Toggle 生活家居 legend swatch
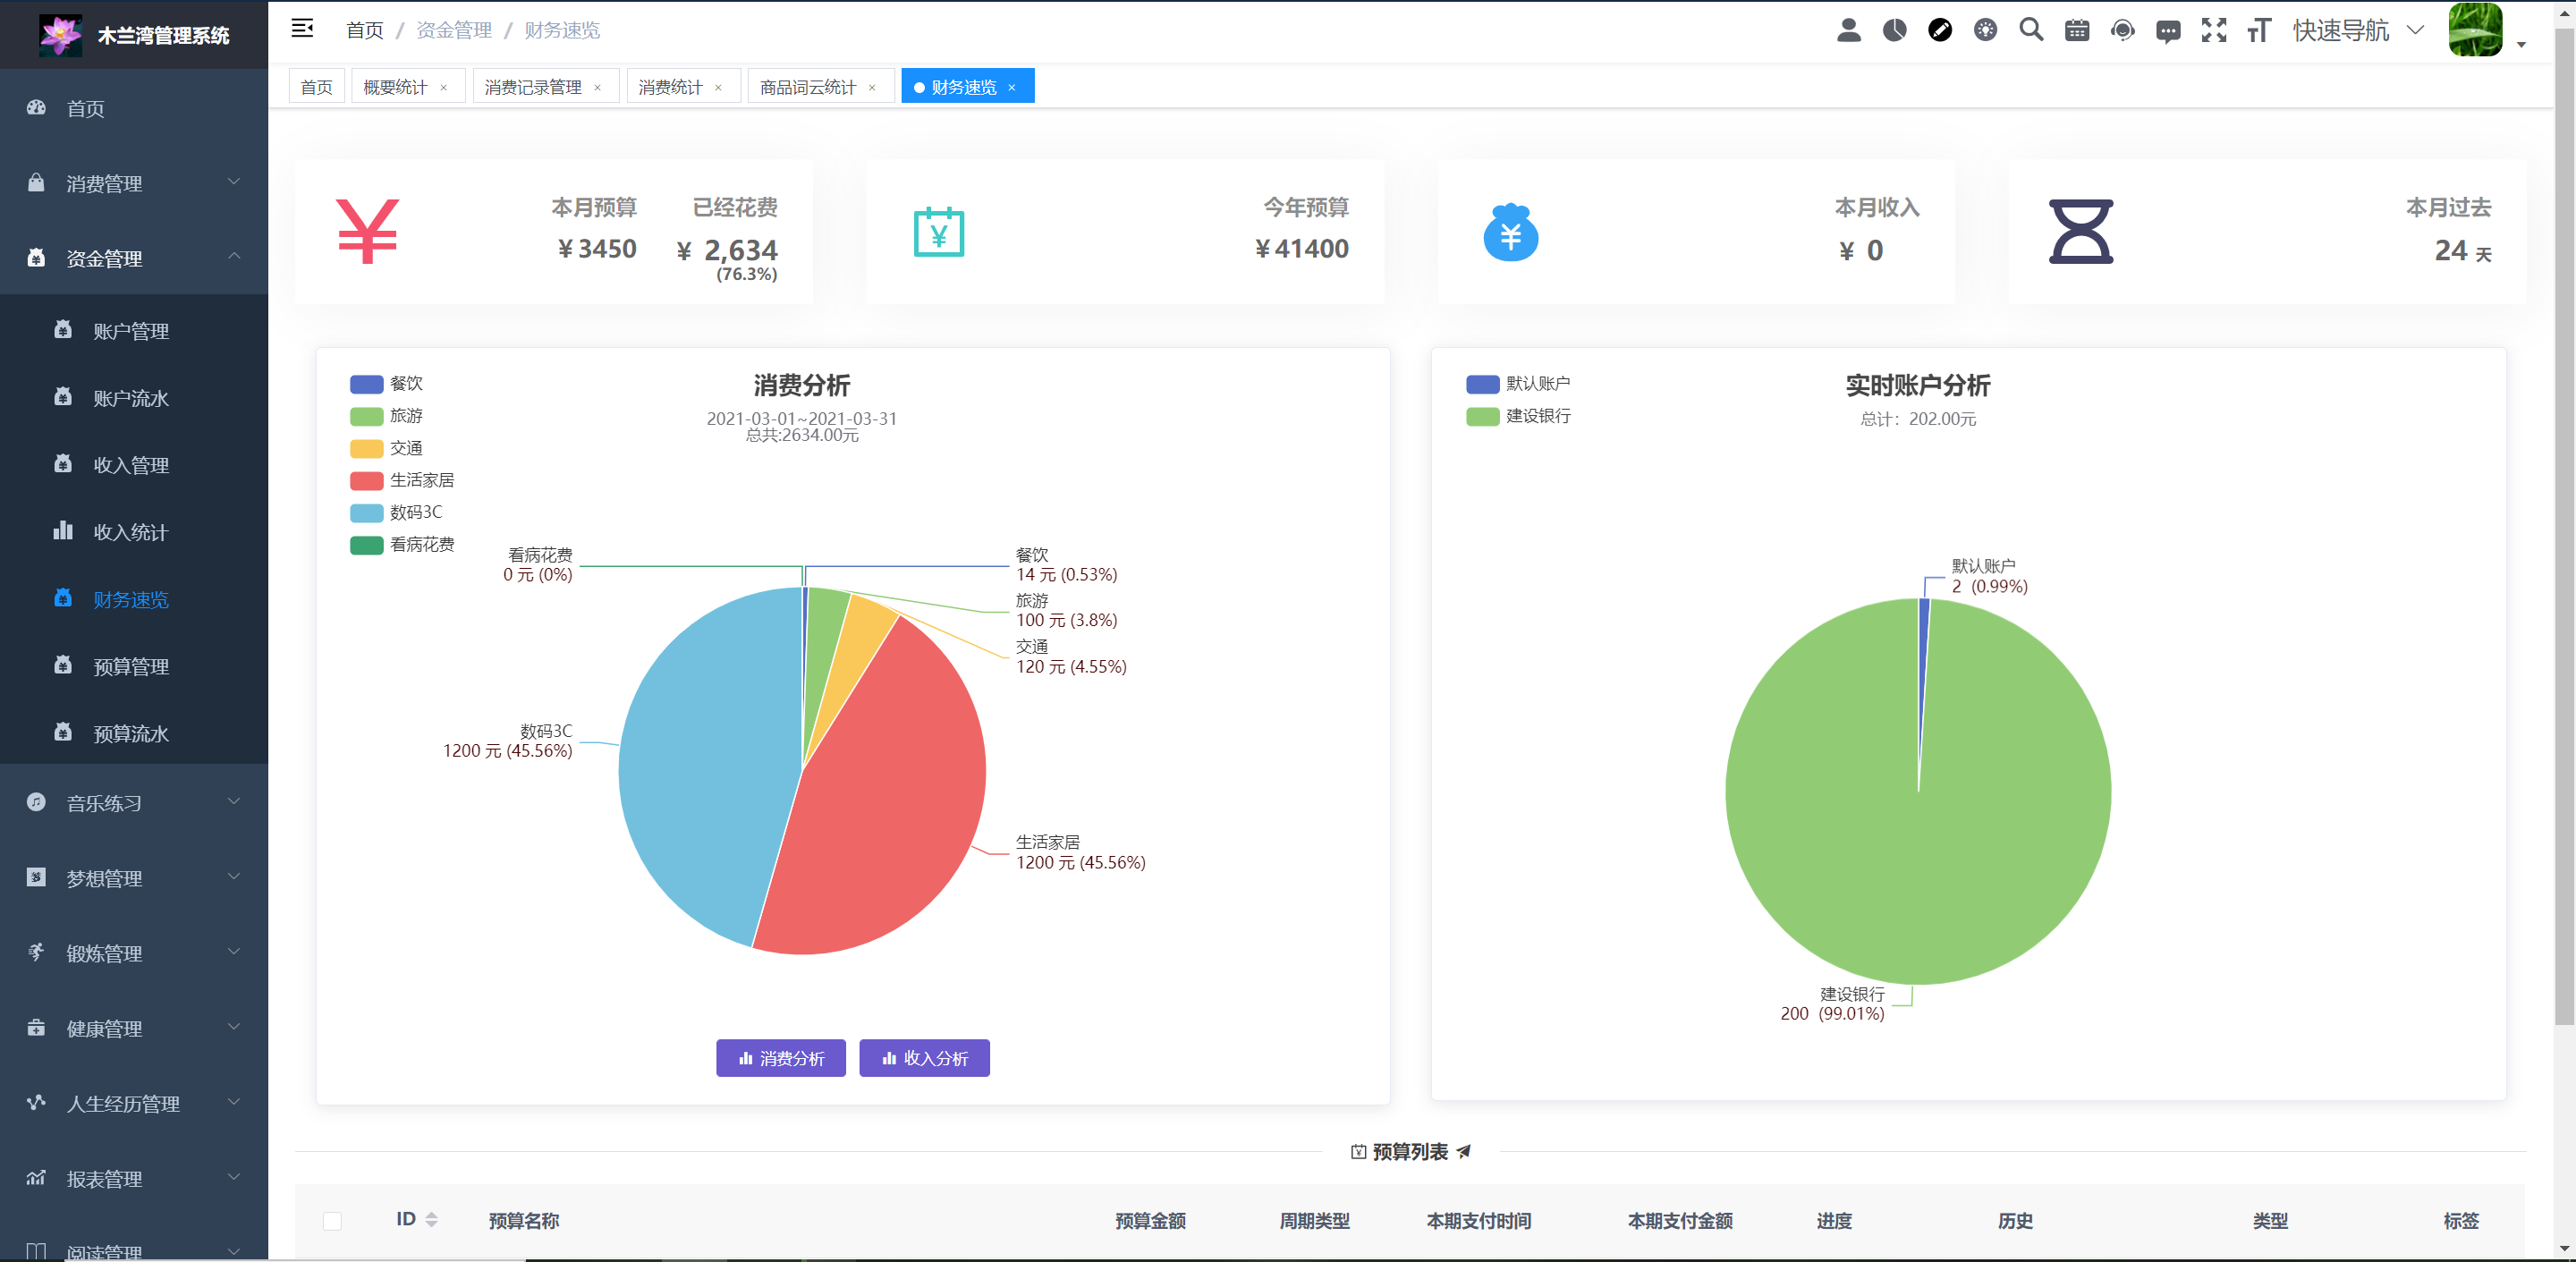The width and height of the screenshot is (2576, 1262). pos(367,480)
